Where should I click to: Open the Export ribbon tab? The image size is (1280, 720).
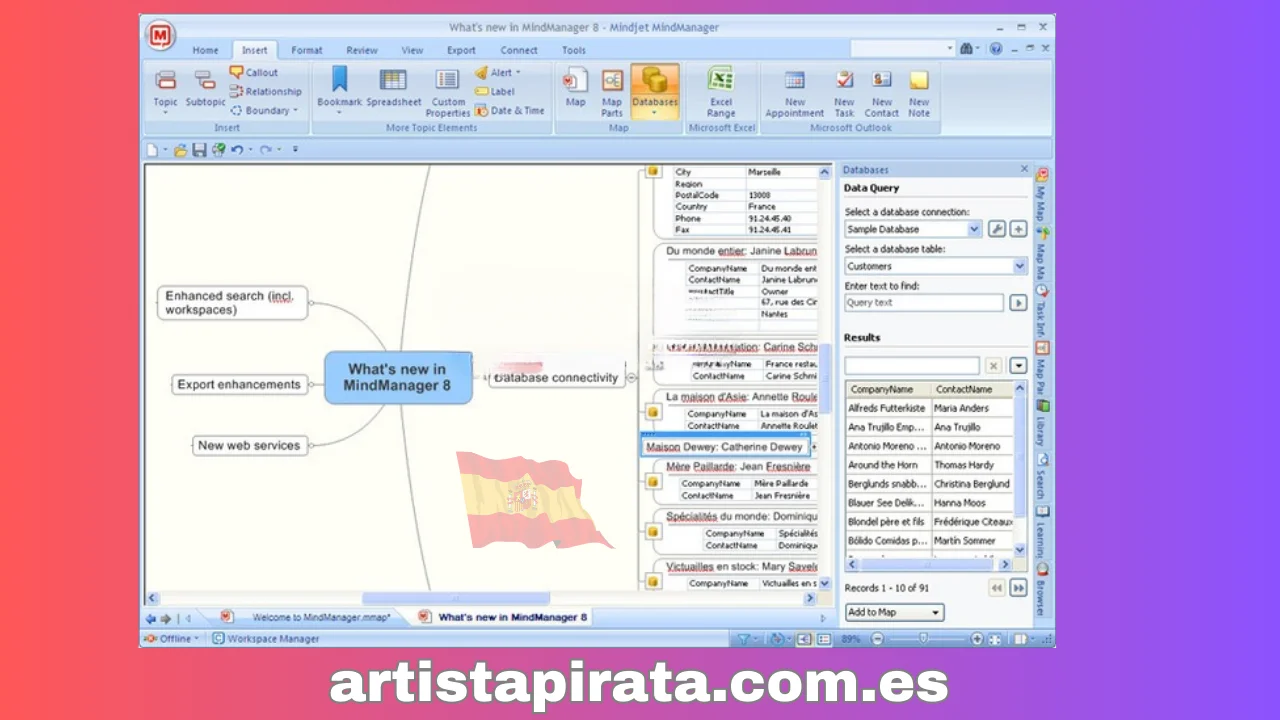coord(461,50)
